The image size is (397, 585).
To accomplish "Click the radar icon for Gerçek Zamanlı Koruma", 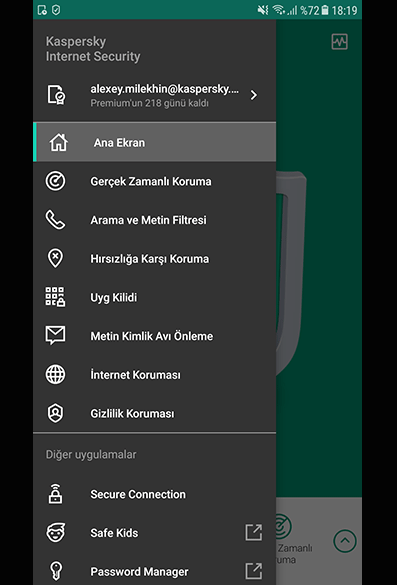I will [55, 181].
